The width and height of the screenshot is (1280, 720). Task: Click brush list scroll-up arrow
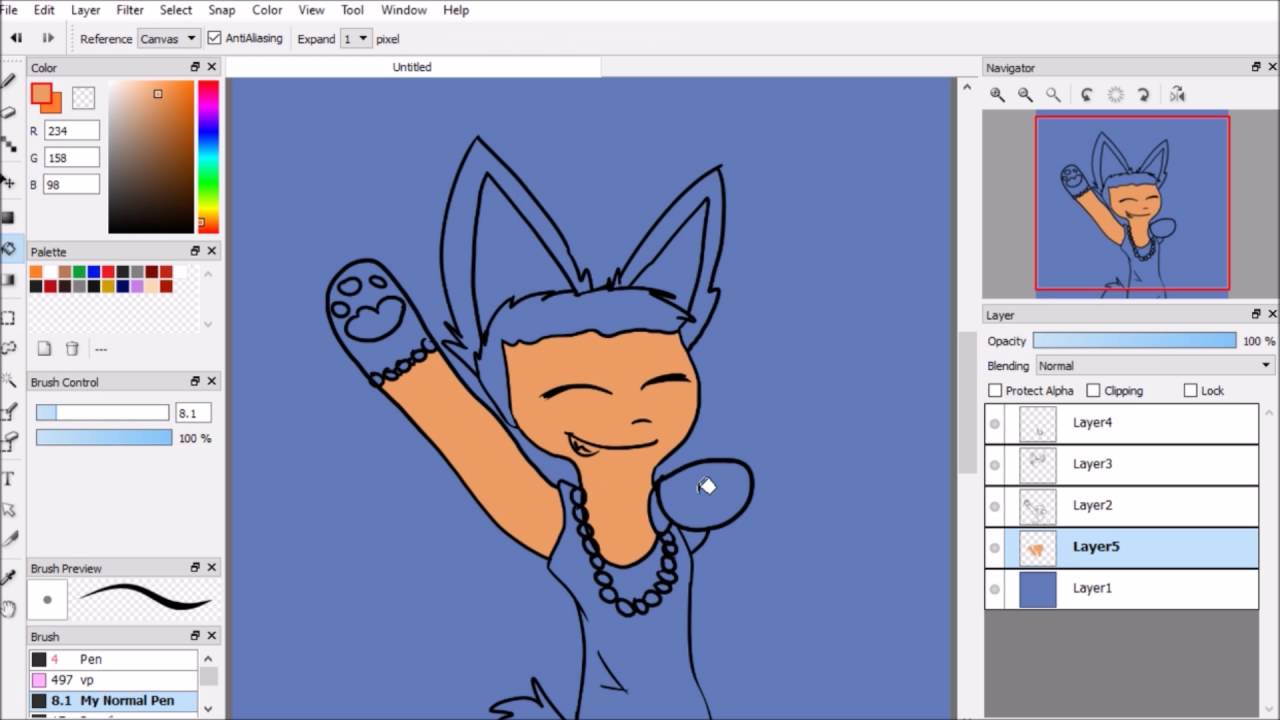point(209,657)
